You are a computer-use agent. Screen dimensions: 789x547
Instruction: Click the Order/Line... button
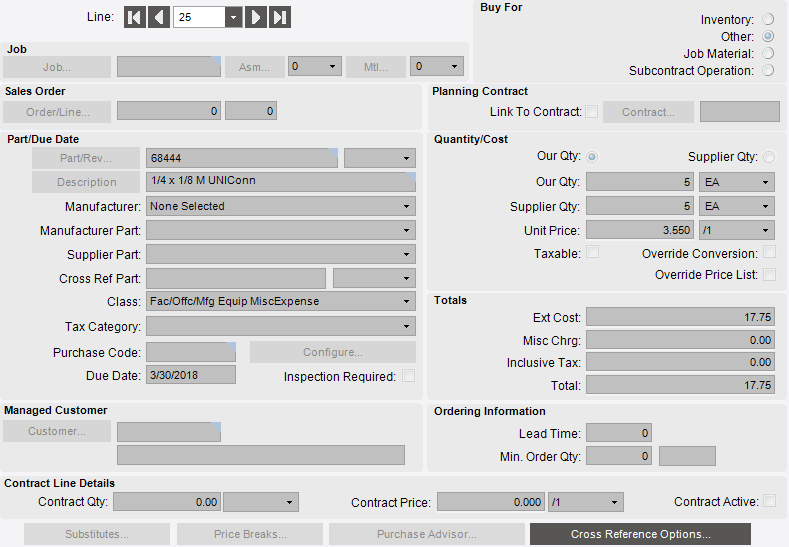click(x=57, y=112)
